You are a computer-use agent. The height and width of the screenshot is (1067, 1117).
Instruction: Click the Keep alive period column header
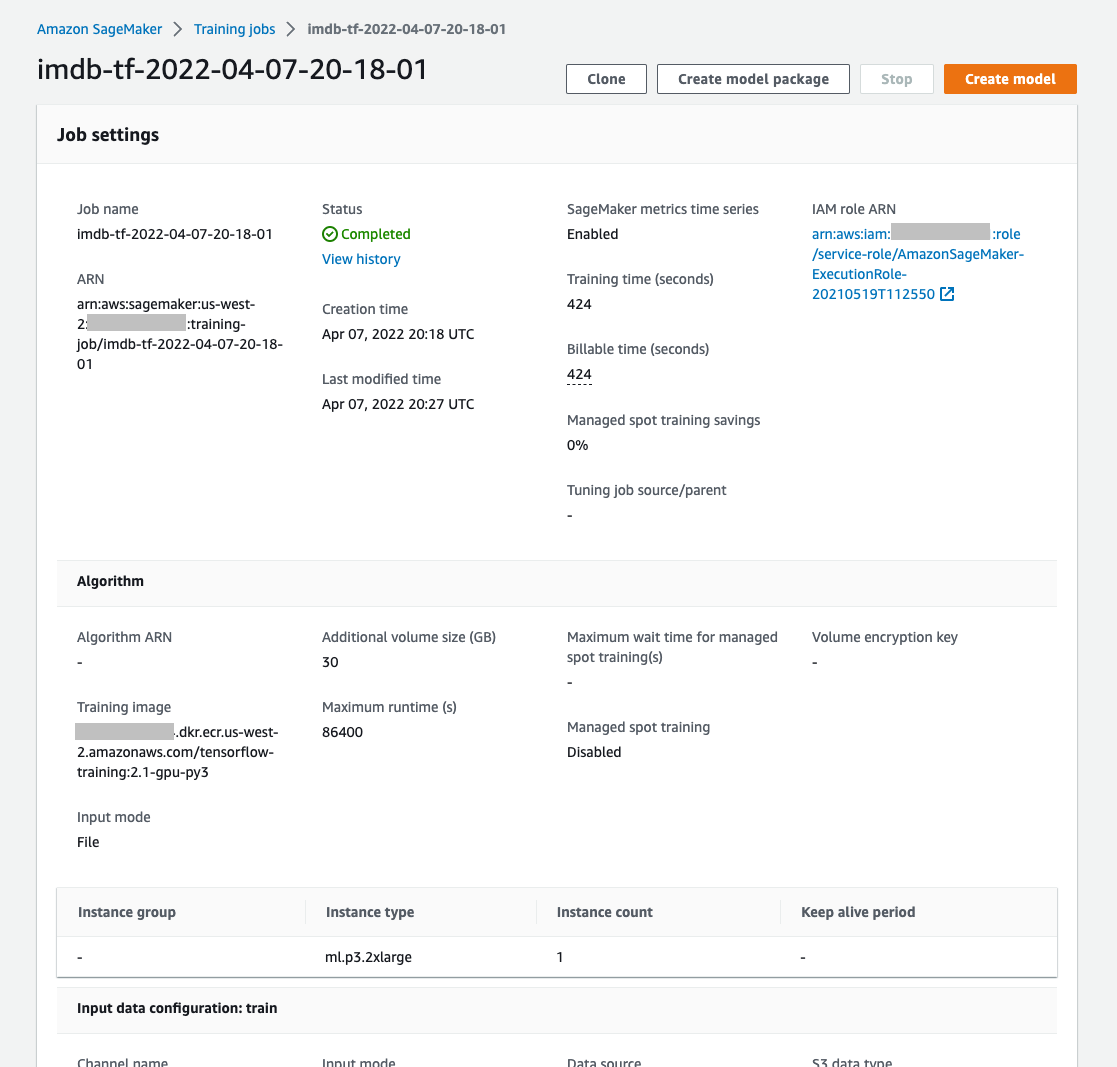click(858, 912)
